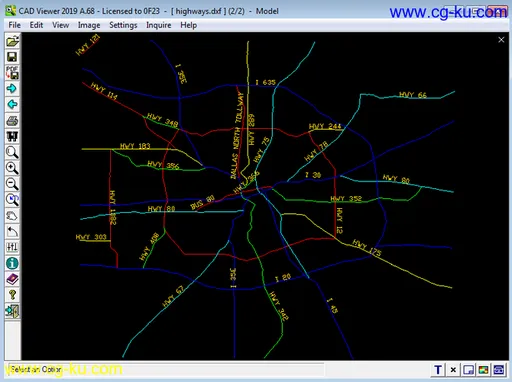Toggle the colorful image button in status bar
The height and width of the screenshot is (382, 512).
click(484, 370)
